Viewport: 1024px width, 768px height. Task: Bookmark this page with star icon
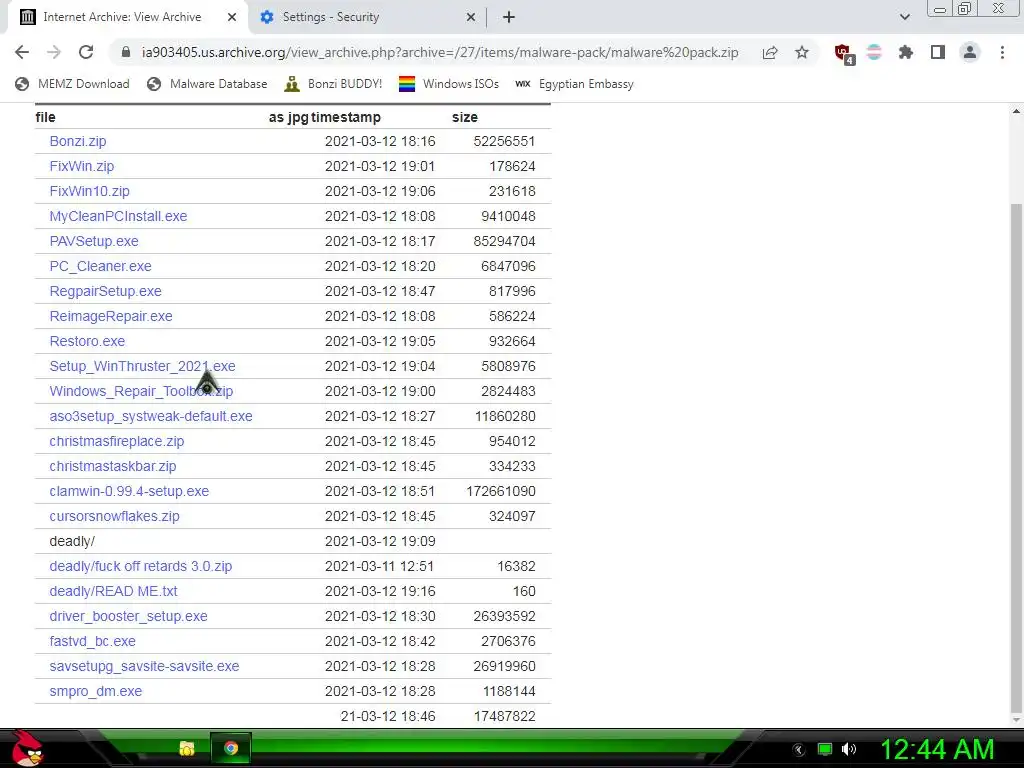802,52
